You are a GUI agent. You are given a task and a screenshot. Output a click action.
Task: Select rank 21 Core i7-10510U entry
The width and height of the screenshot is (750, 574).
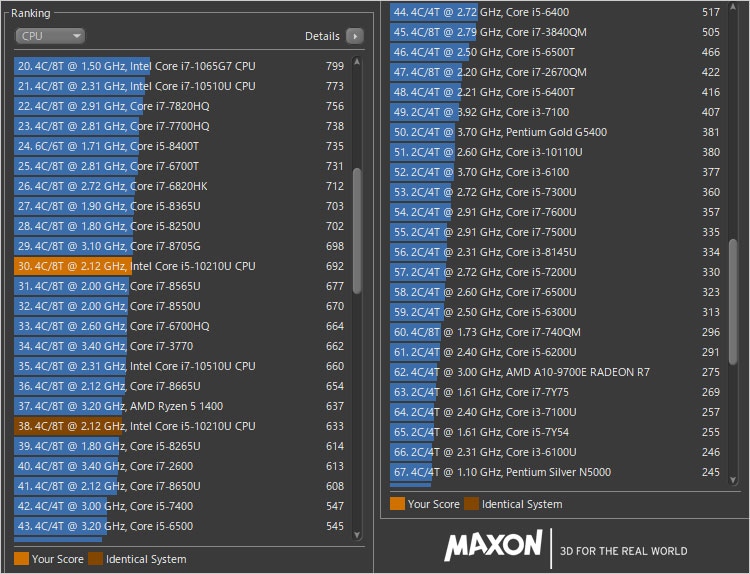coord(179,86)
